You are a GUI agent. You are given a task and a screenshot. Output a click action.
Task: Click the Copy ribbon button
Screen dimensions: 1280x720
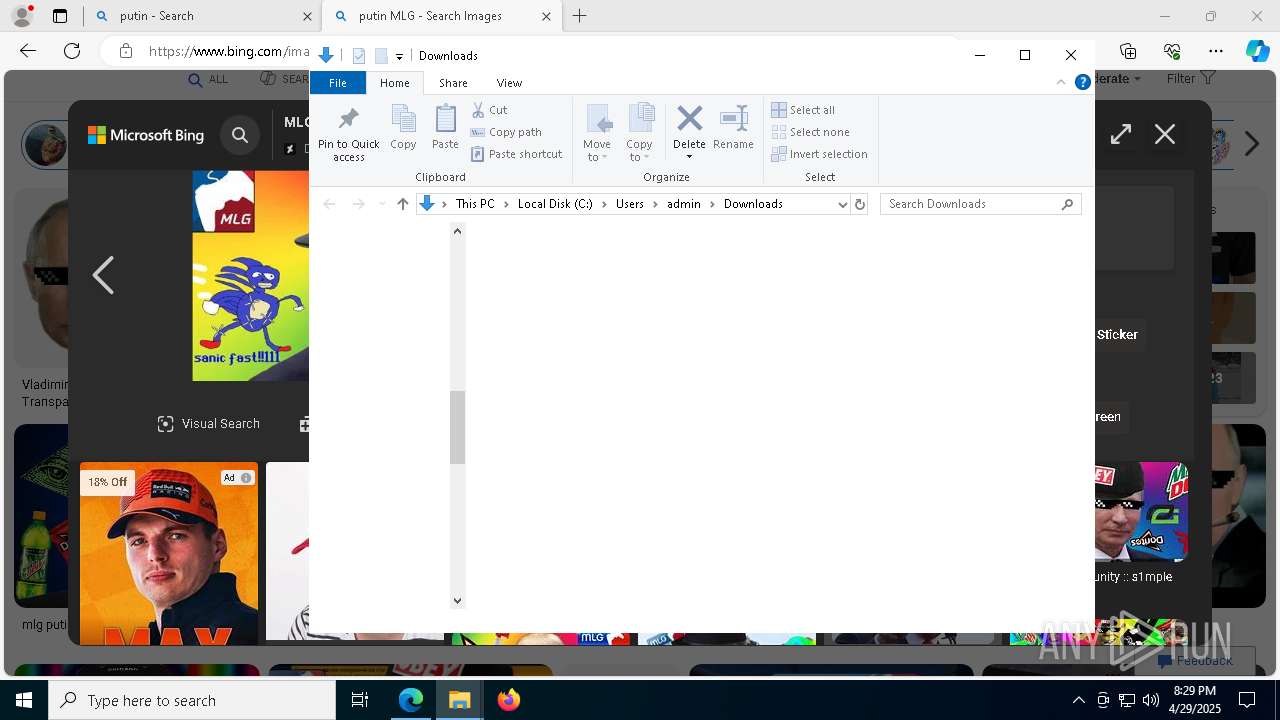403,127
